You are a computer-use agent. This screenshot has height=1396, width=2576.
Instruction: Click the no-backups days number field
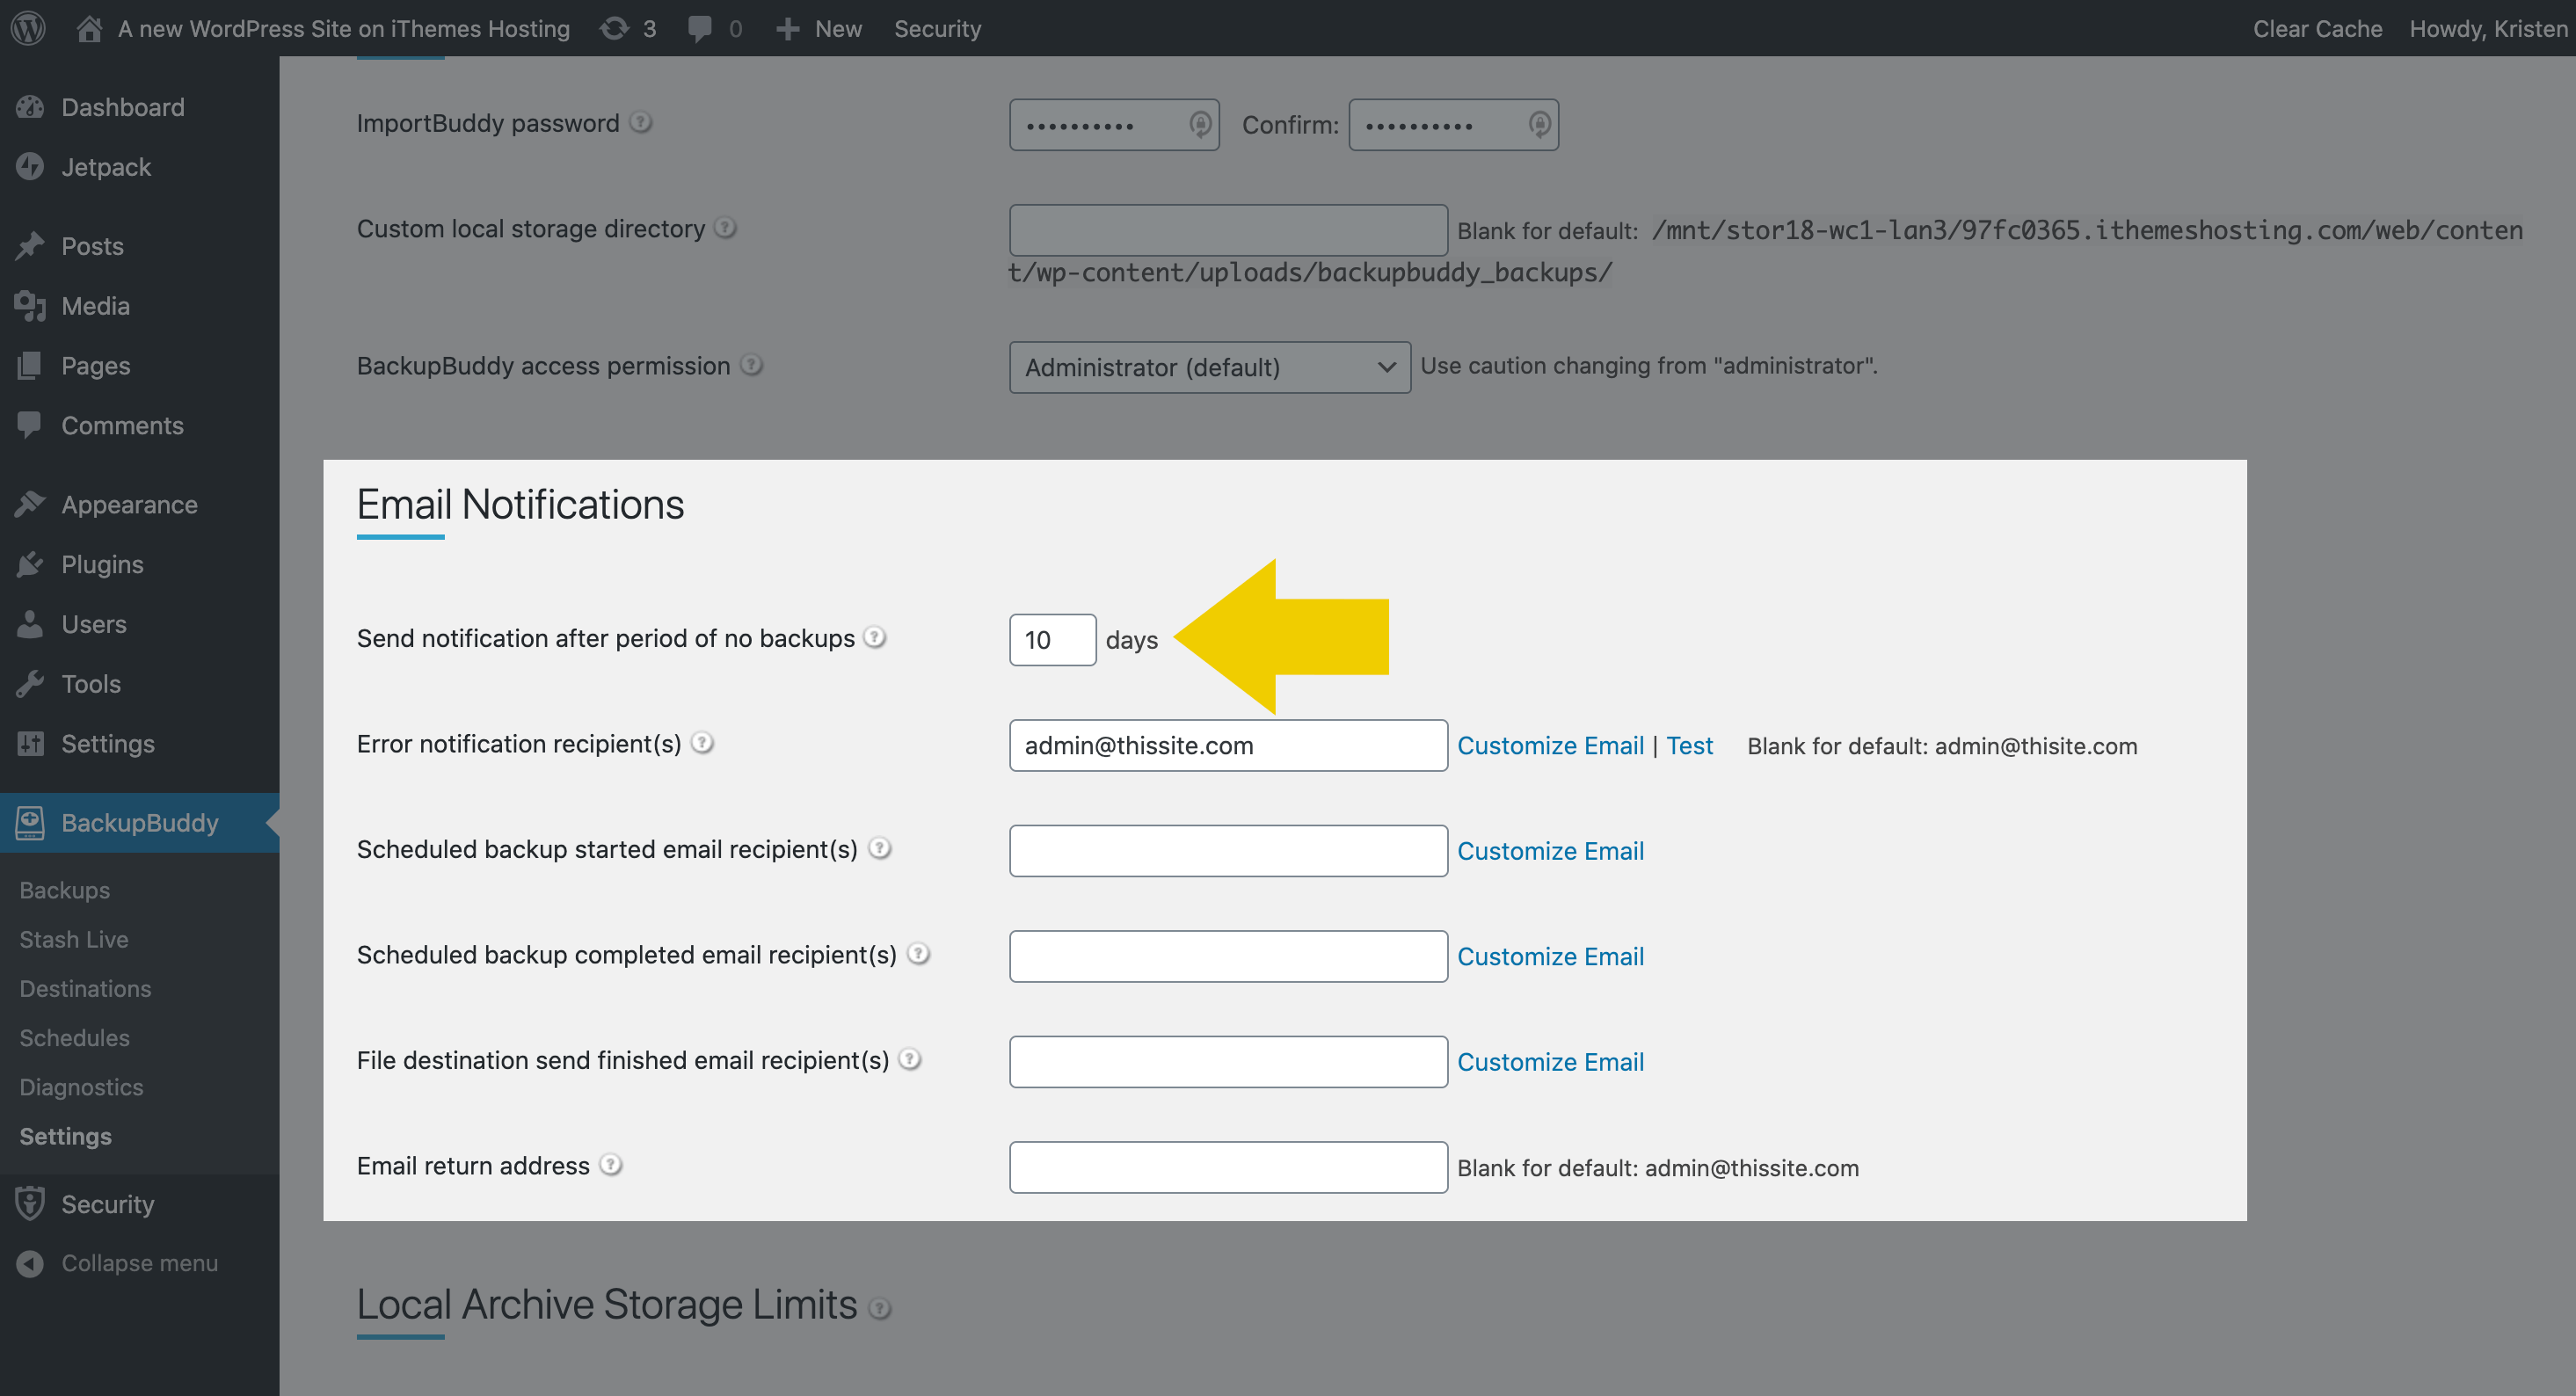pos(1053,640)
